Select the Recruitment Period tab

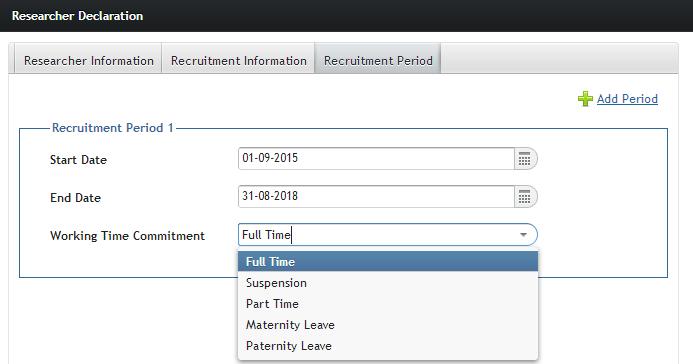tap(378, 61)
